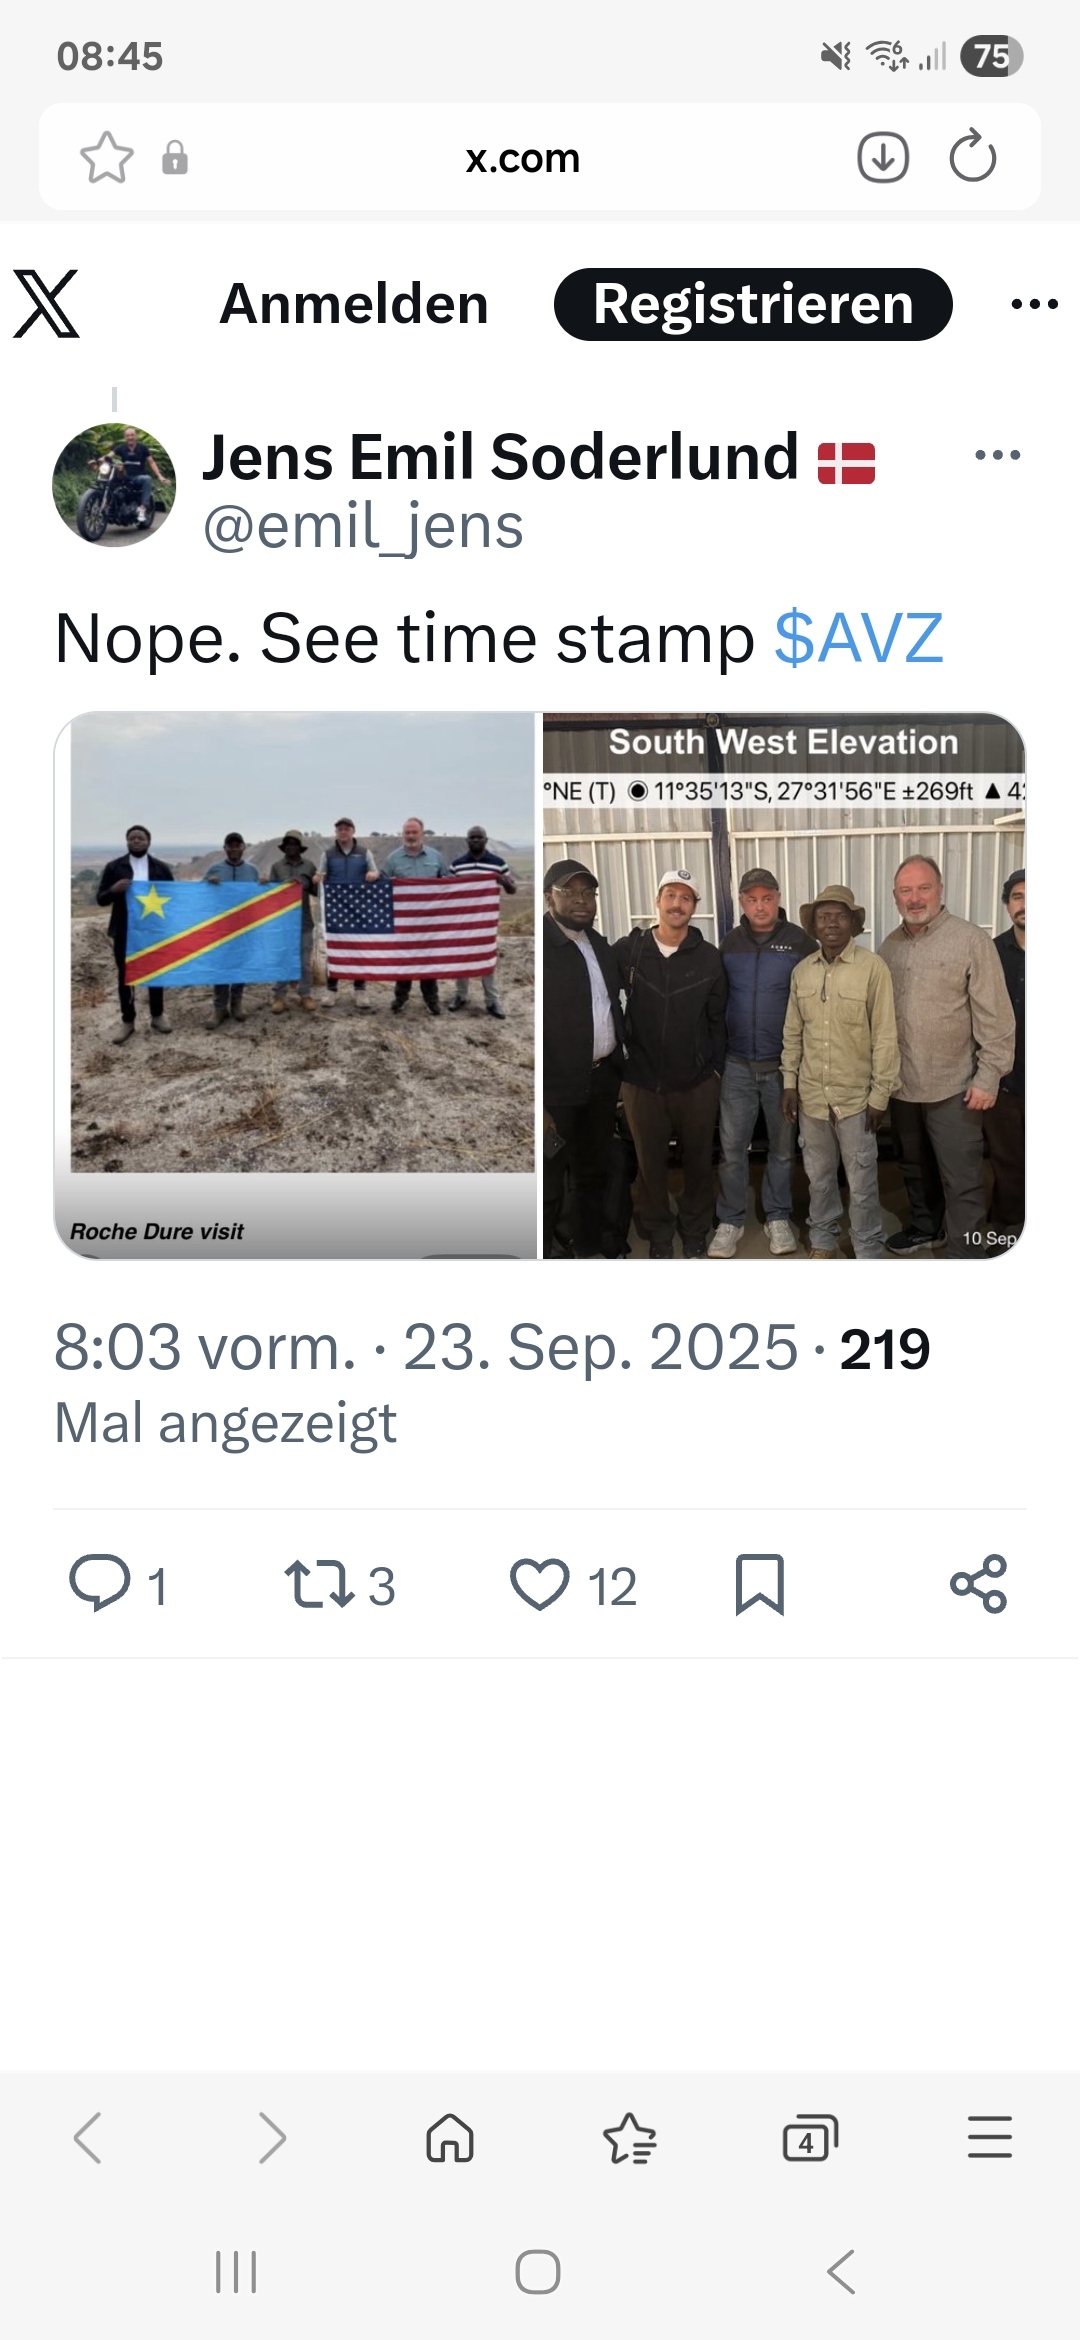This screenshot has width=1080, height=2340.
Task: Bookmark this tweet
Action: point(760,1585)
